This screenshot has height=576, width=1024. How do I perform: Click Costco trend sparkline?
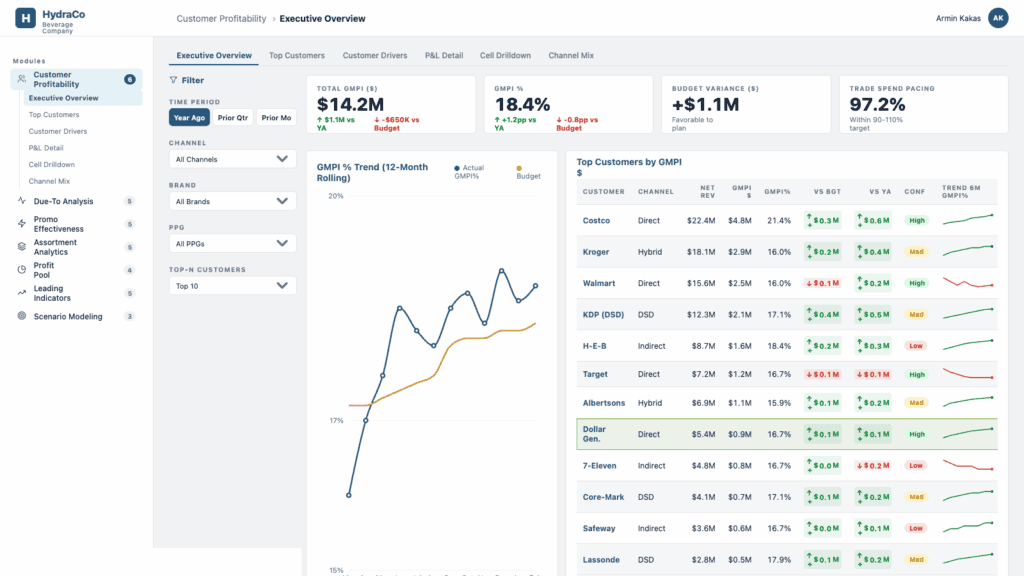coord(968,220)
